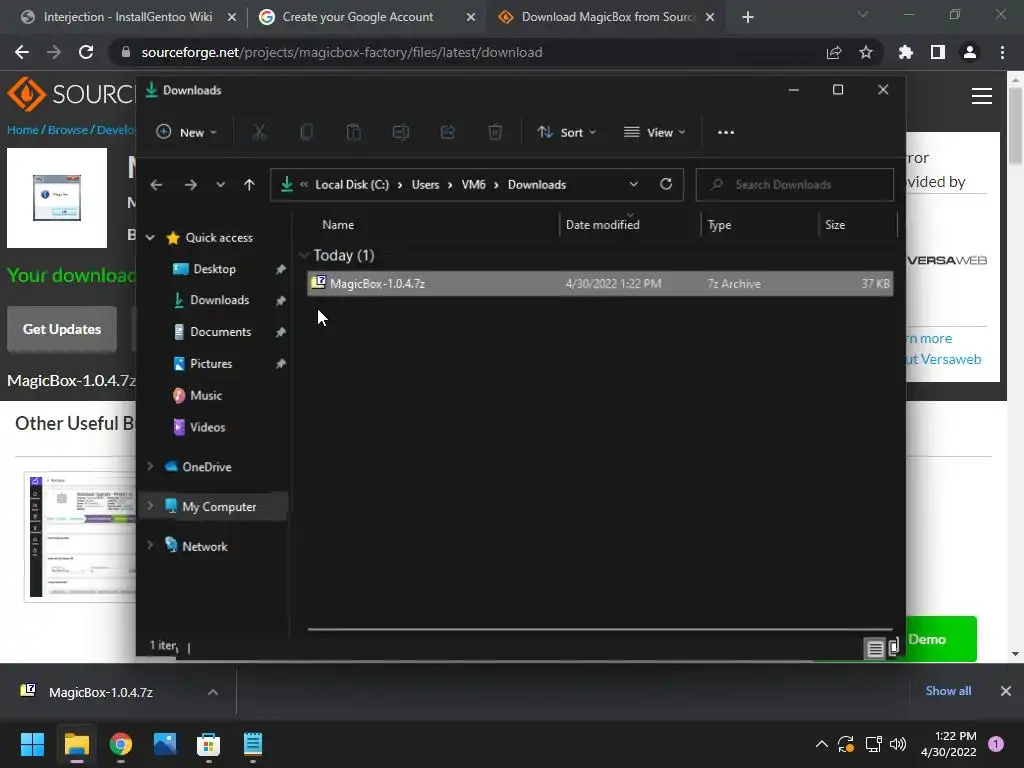Image resolution: width=1024 pixels, height=768 pixels.
Task: Collapse the Today (1) group
Action: click(x=303, y=255)
